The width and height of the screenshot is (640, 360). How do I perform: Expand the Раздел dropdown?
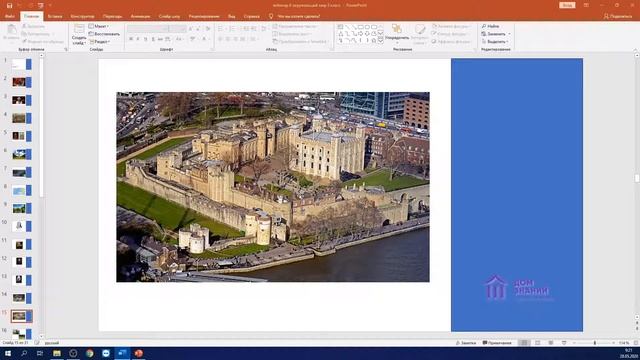pos(99,42)
